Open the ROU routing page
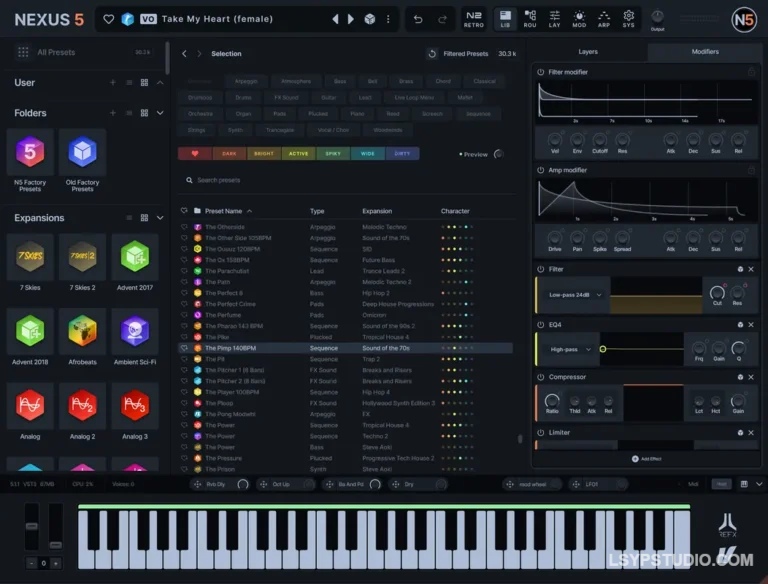 (x=530, y=19)
